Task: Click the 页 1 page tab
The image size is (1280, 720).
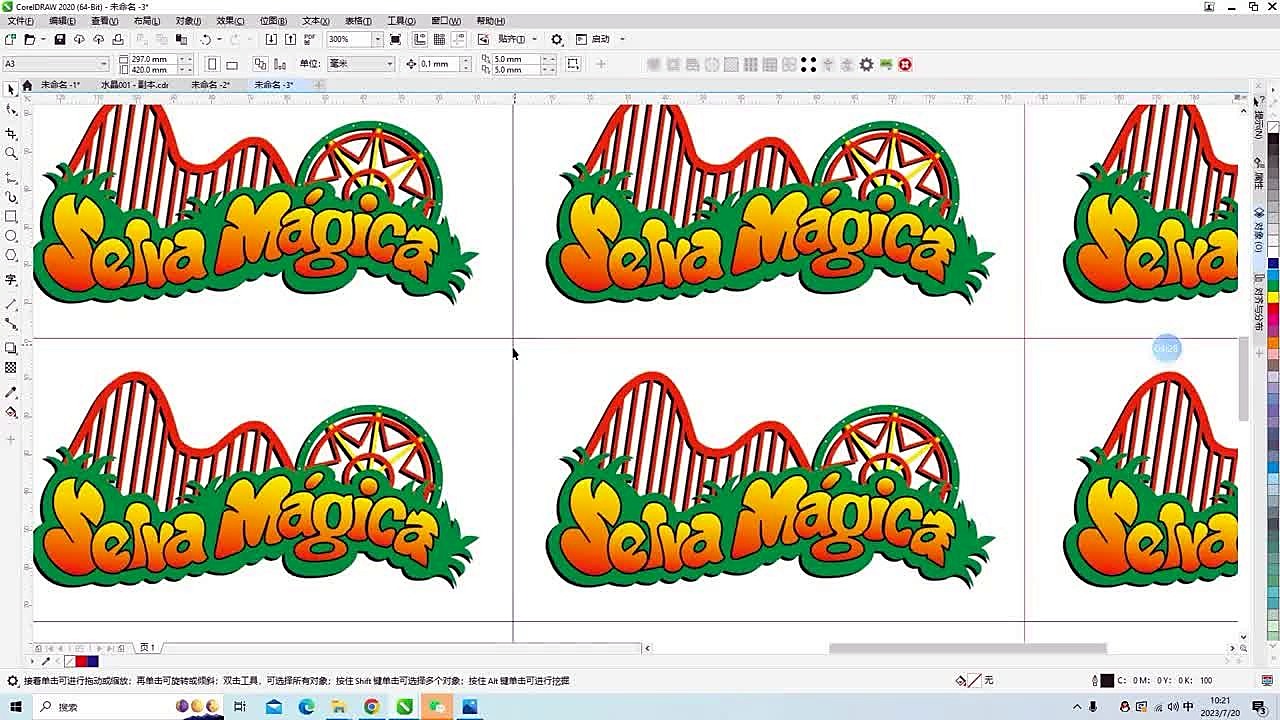Action: coord(147,648)
